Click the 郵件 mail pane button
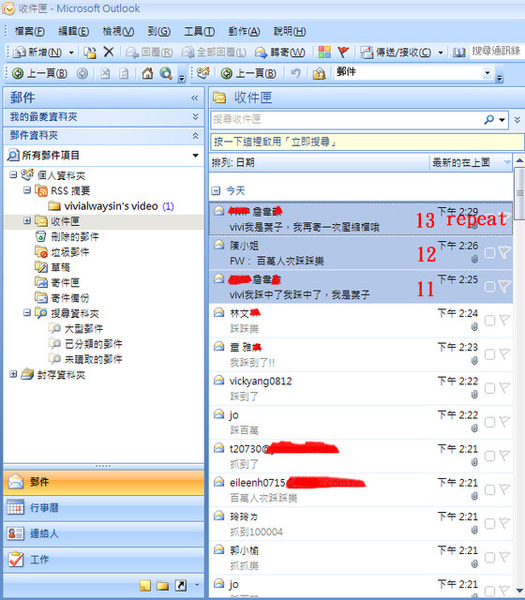This screenshot has height=600, width=525. (104, 482)
